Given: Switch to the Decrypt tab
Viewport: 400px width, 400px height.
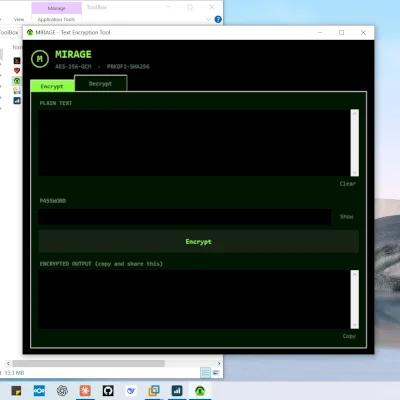Looking at the screenshot, I should tap(100, 84).
